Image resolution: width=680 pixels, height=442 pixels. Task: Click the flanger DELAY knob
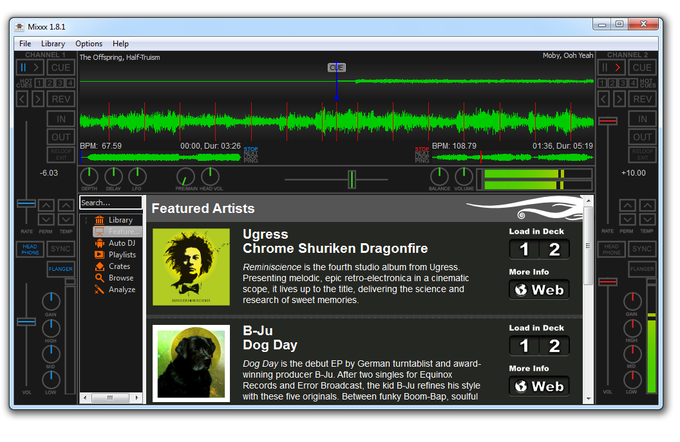tap(113, 177)
